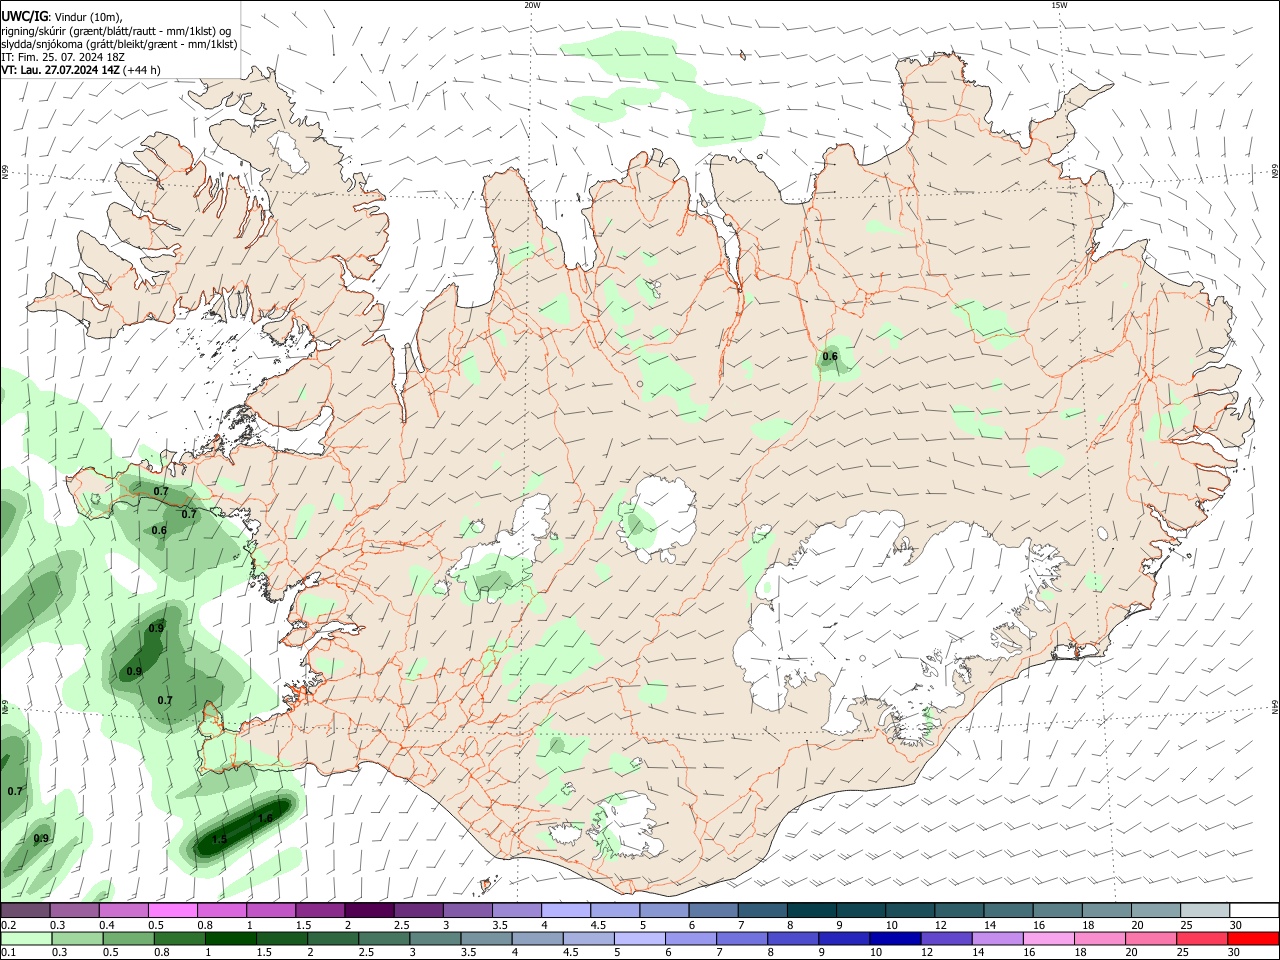Click the UWC/IG title label

[x=24, y=16]
